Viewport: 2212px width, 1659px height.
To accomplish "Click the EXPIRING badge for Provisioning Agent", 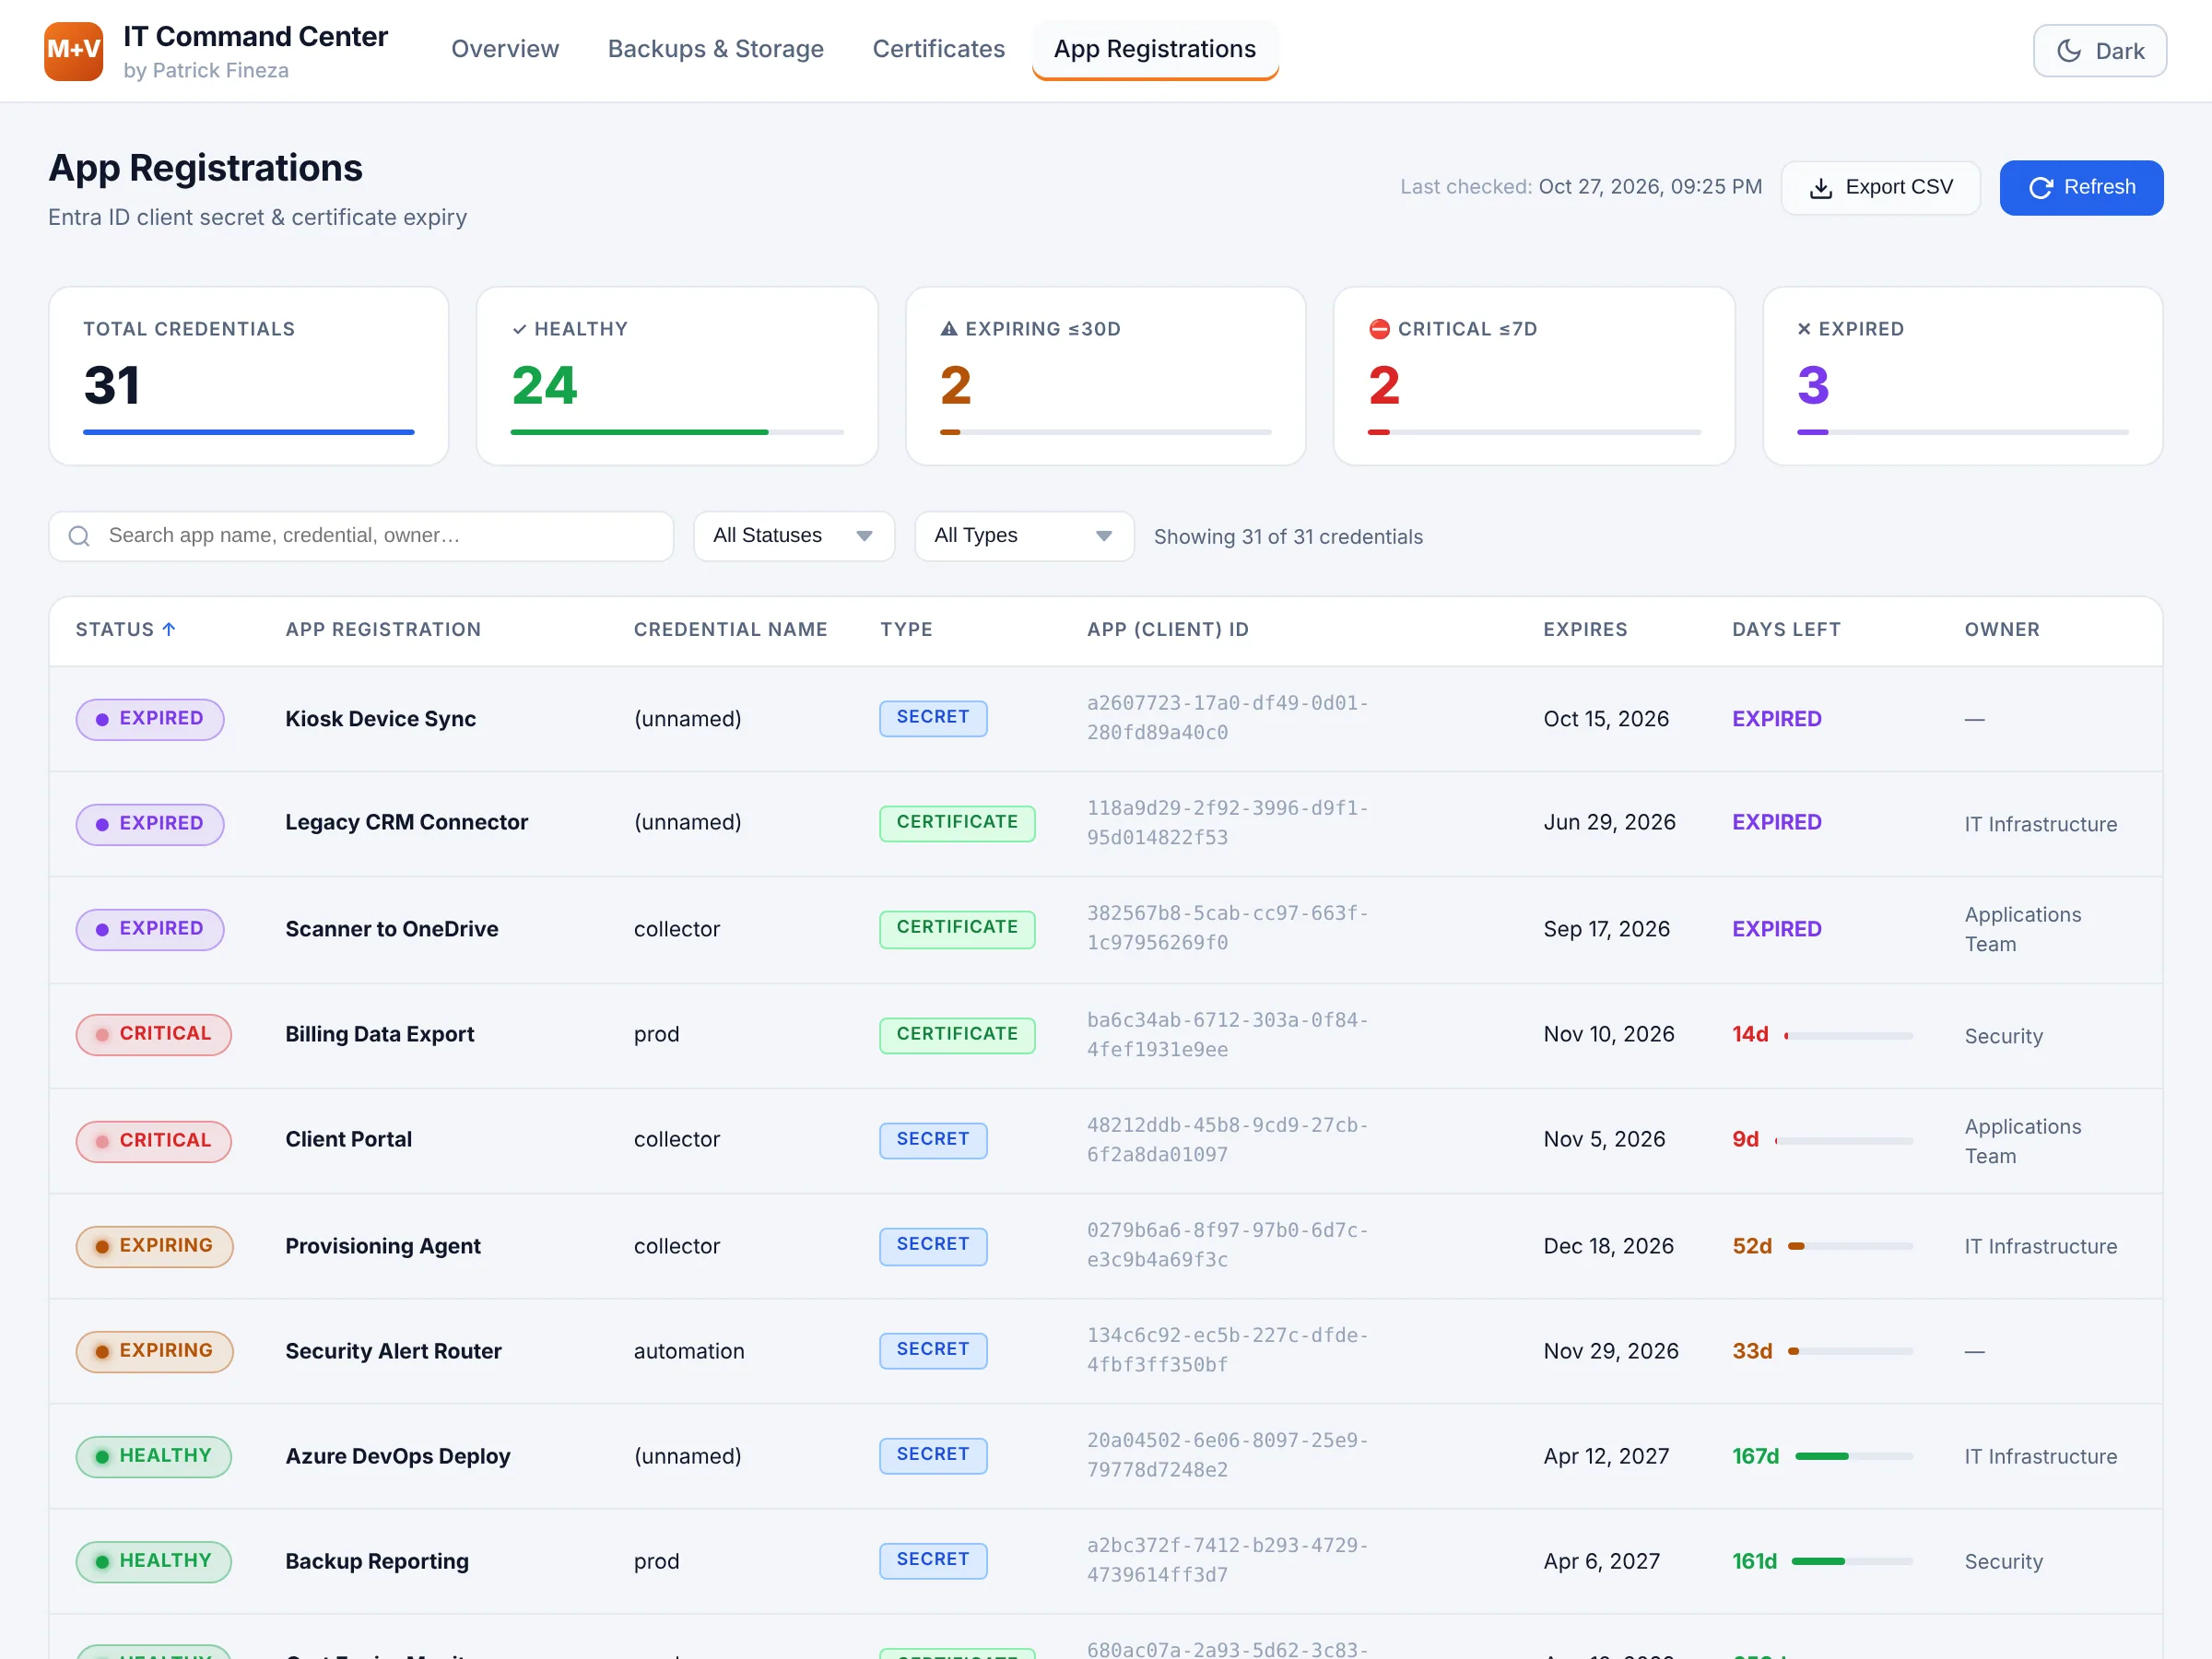I will point(155,1246).
